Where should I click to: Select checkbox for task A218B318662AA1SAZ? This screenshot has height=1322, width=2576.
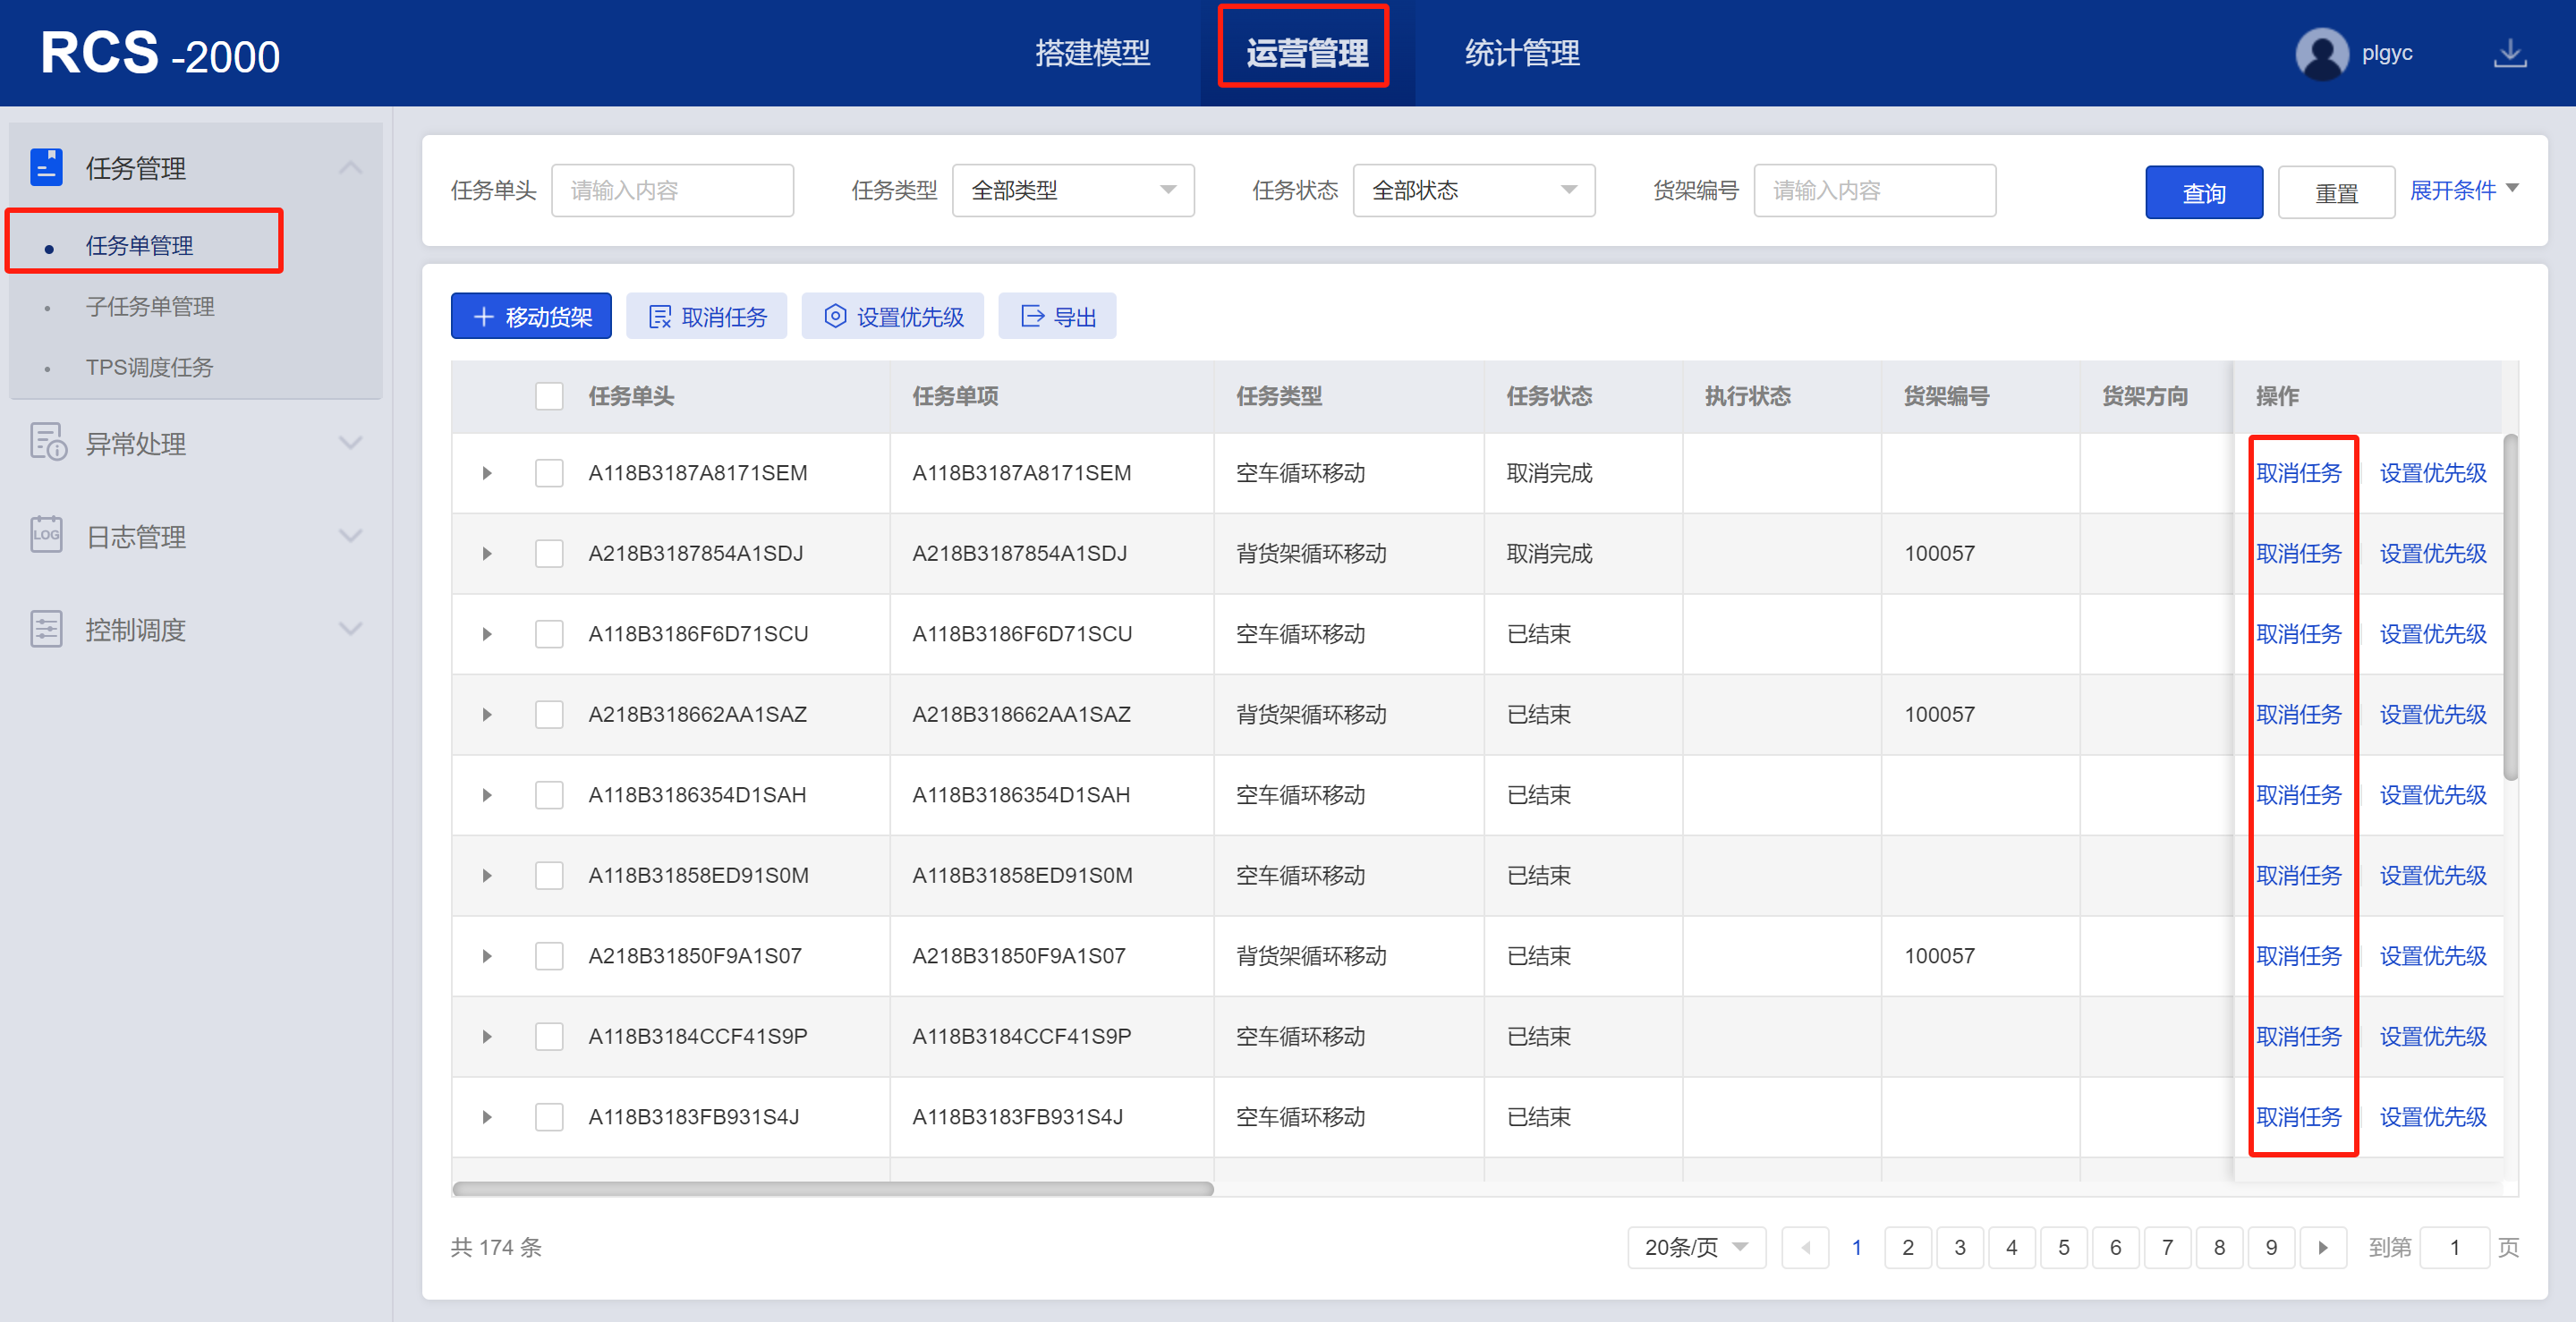(549, 714)
